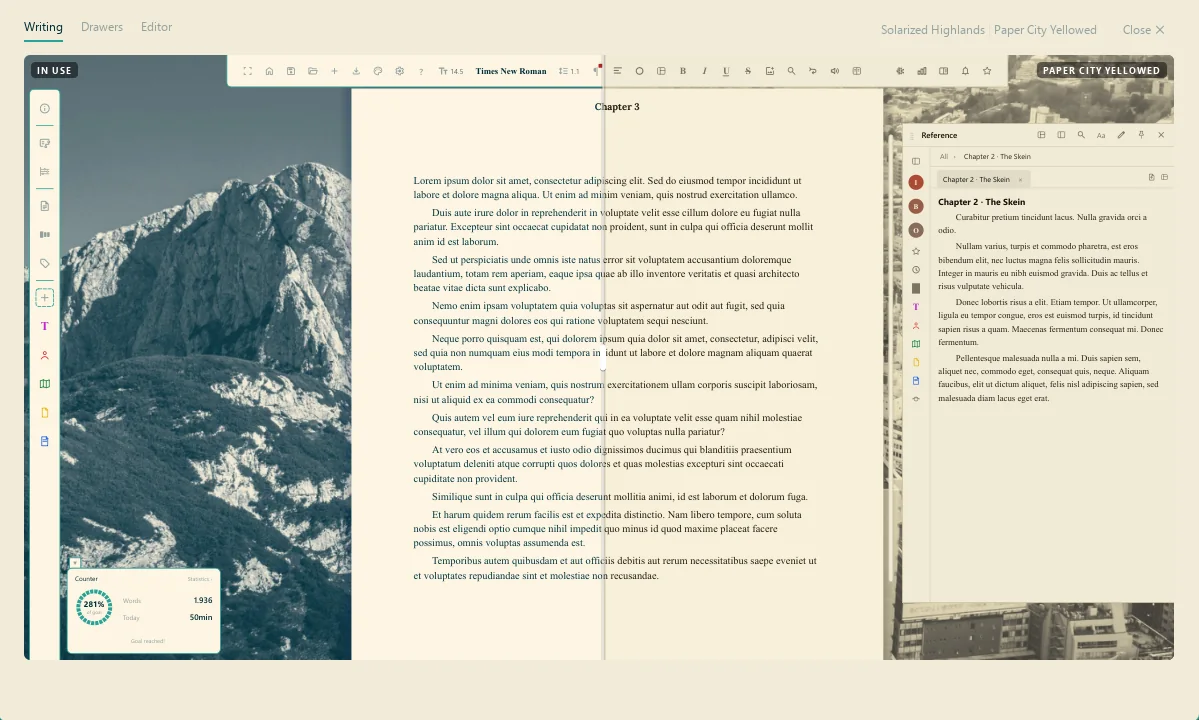1199x720 pixels.
Task: Toggle bold formatting
Action: pyautogui.click(x=683, y=71)
